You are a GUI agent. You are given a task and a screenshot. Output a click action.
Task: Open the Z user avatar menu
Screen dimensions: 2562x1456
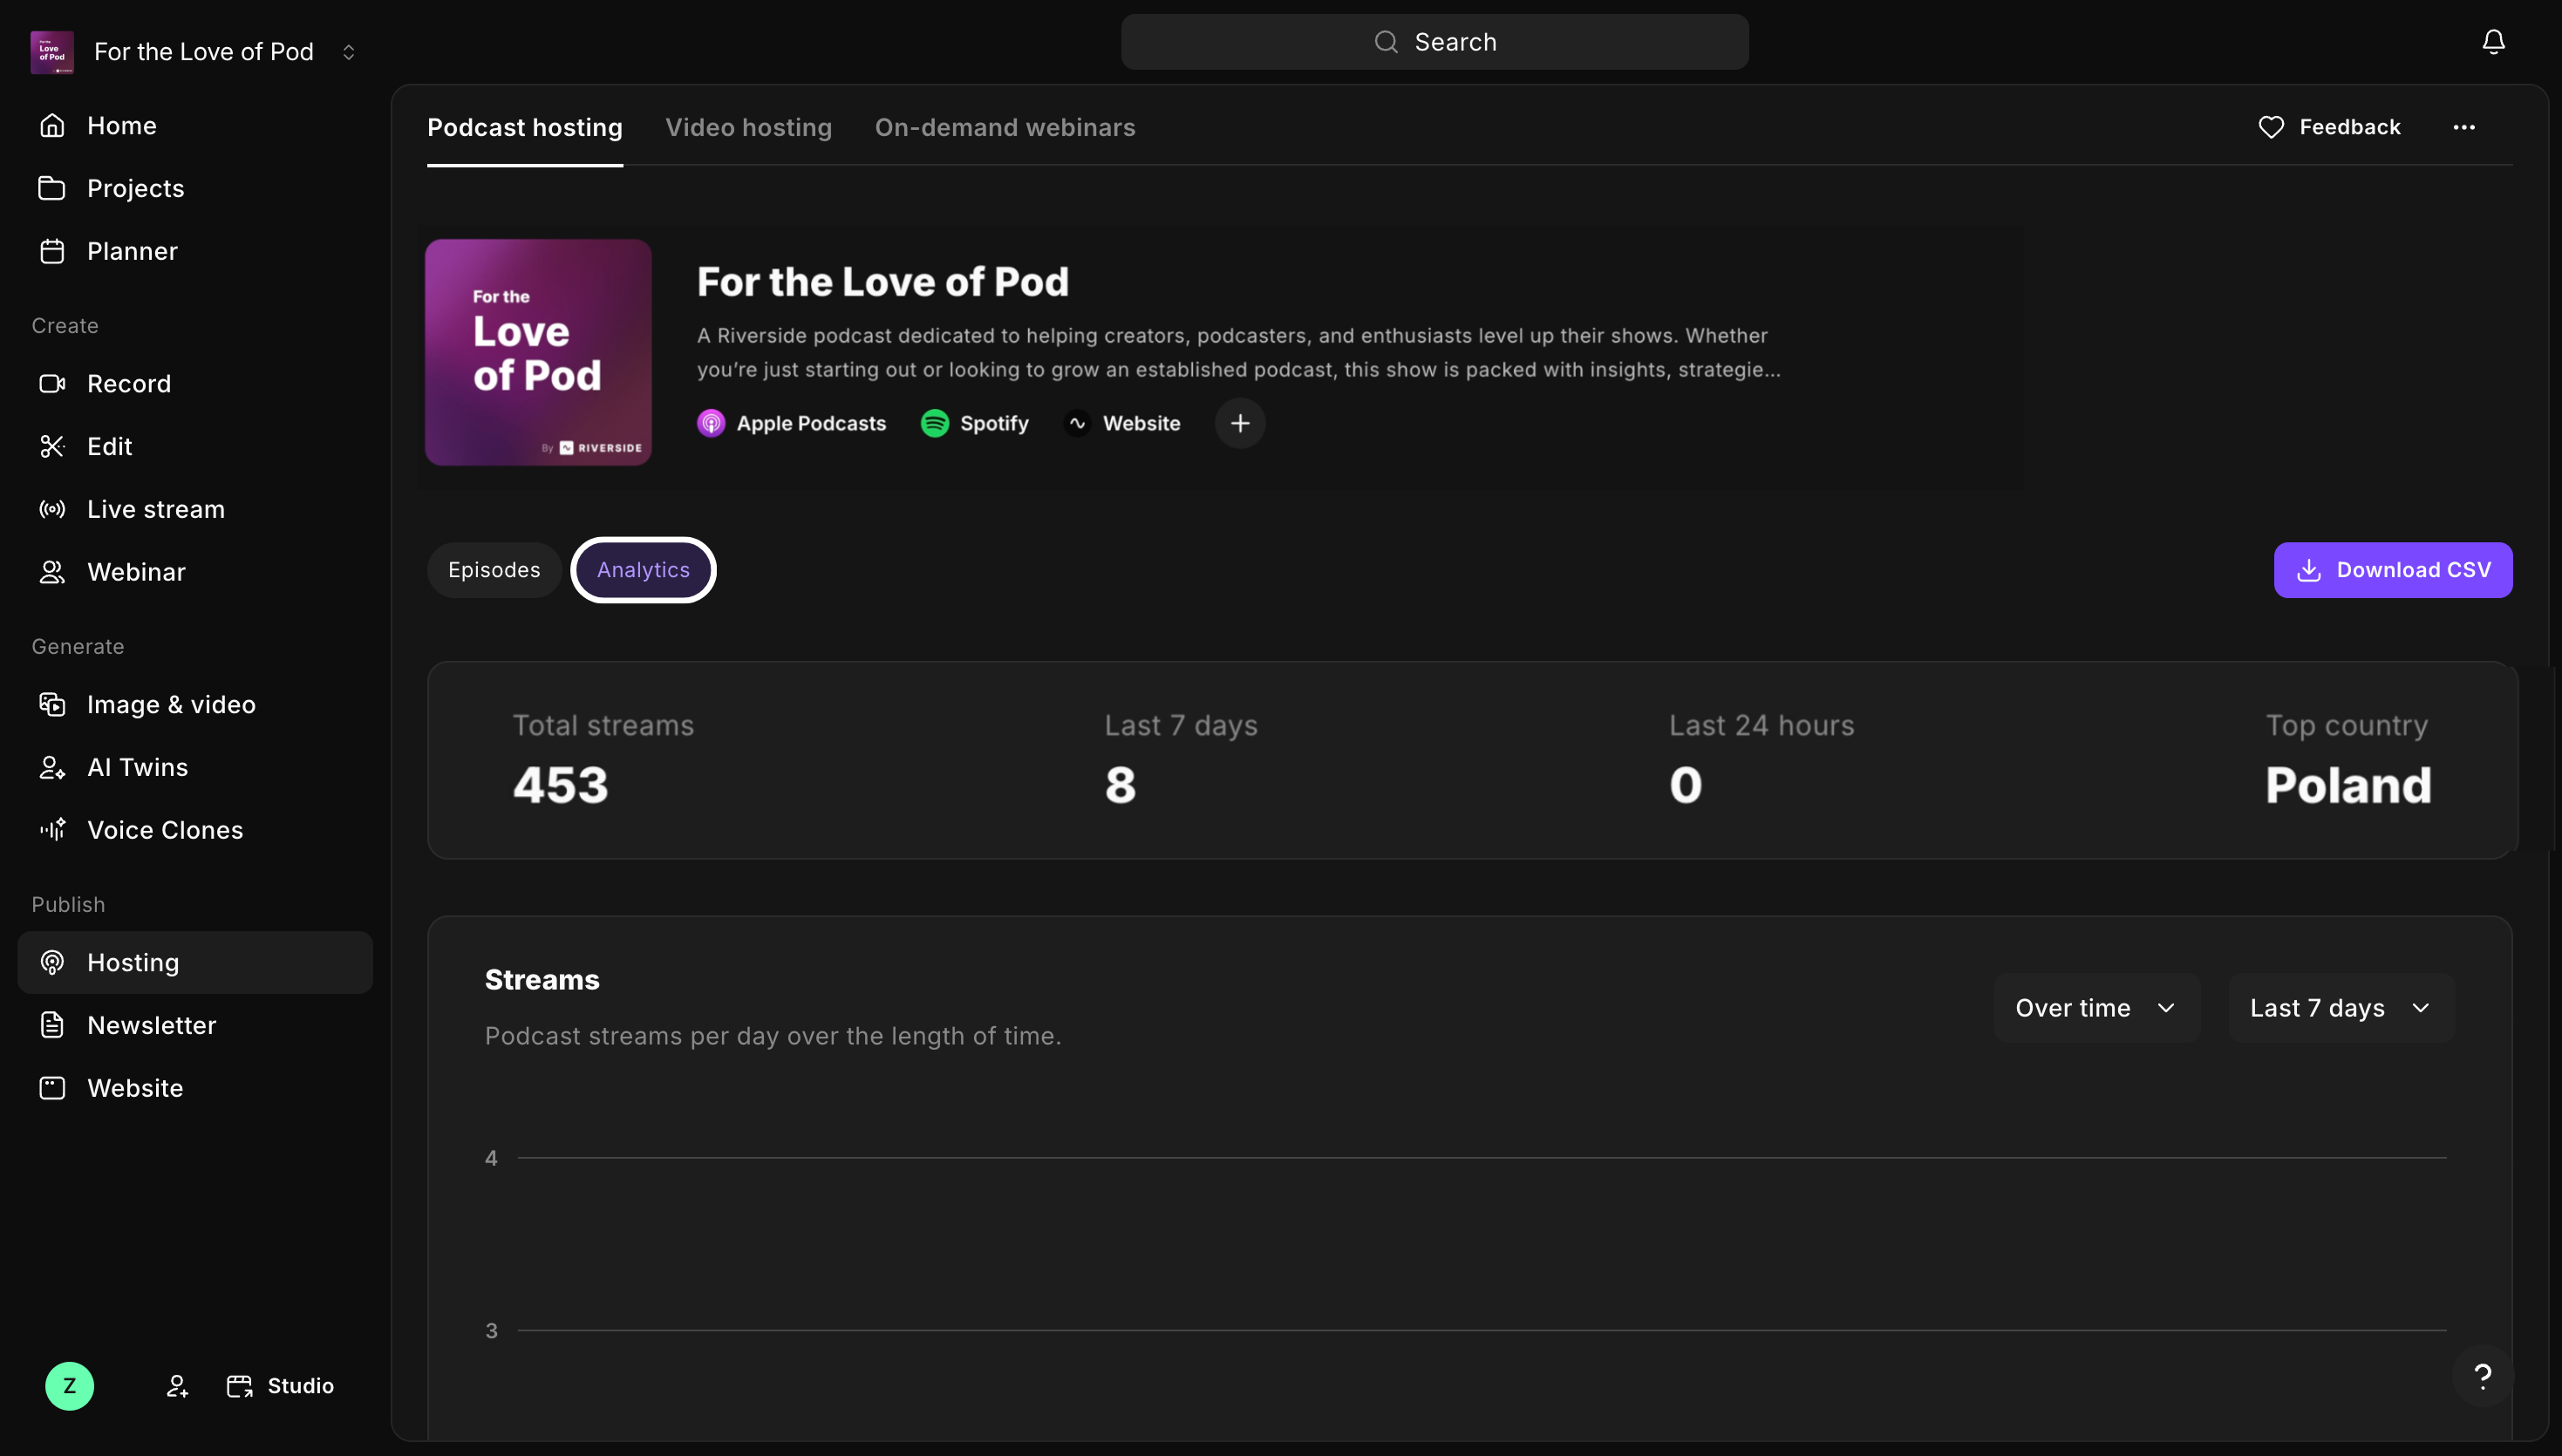coord(69,1386)
